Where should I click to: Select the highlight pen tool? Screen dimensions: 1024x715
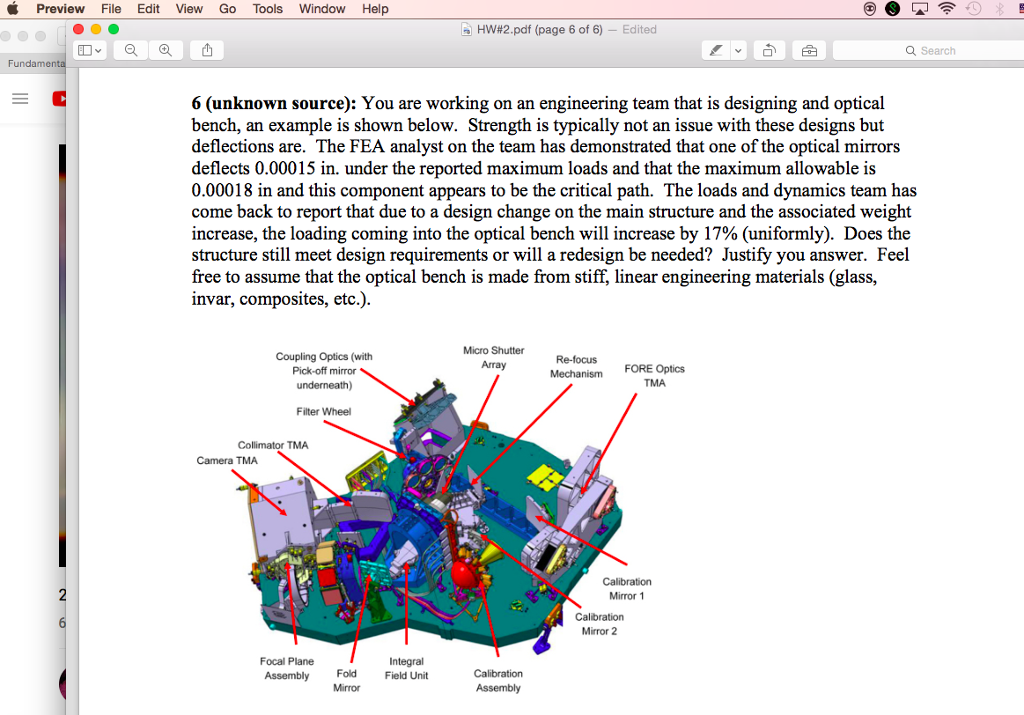click(x=716, y=50)
